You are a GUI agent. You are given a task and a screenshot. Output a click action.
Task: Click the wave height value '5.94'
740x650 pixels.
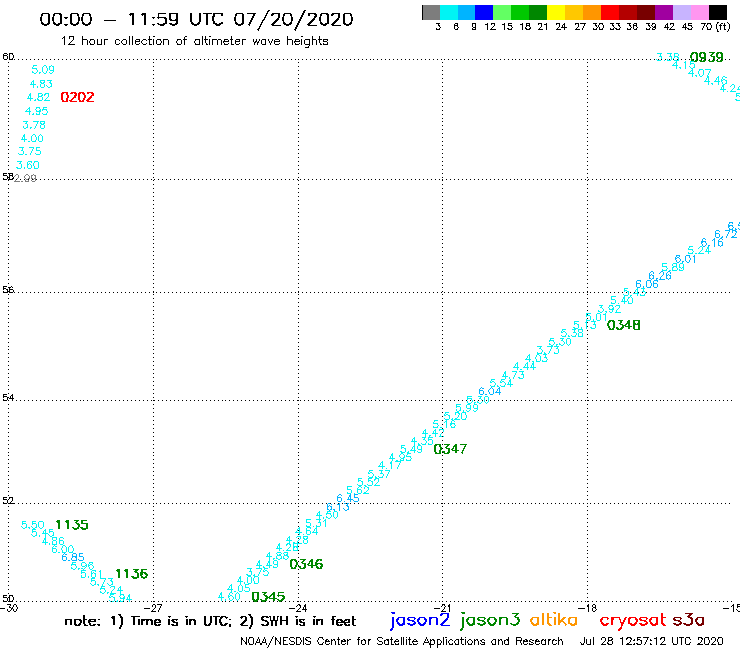click(120, 598)
